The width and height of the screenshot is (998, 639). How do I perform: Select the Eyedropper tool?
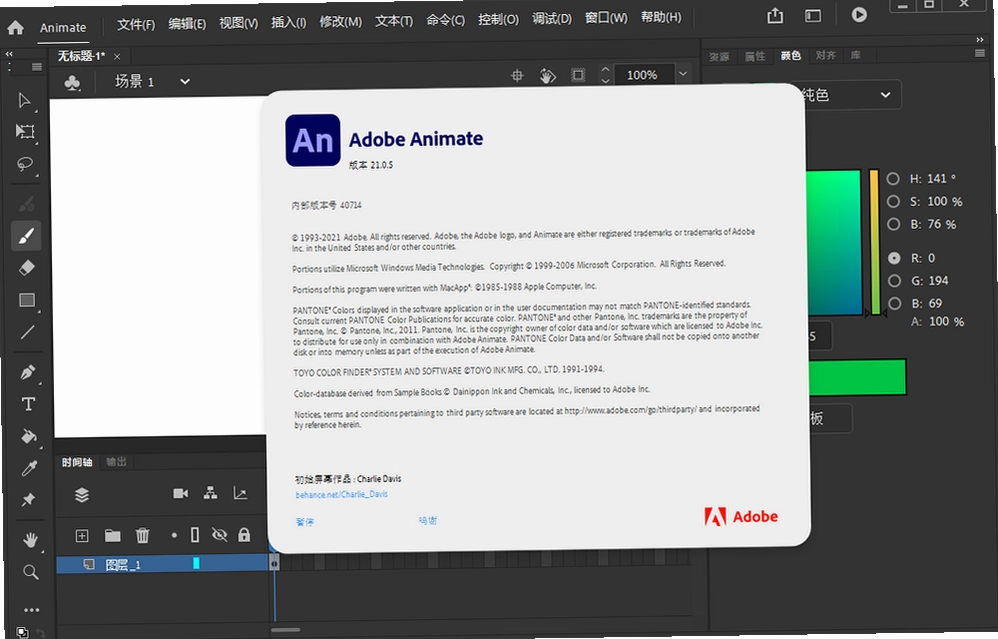pos(29,468)
